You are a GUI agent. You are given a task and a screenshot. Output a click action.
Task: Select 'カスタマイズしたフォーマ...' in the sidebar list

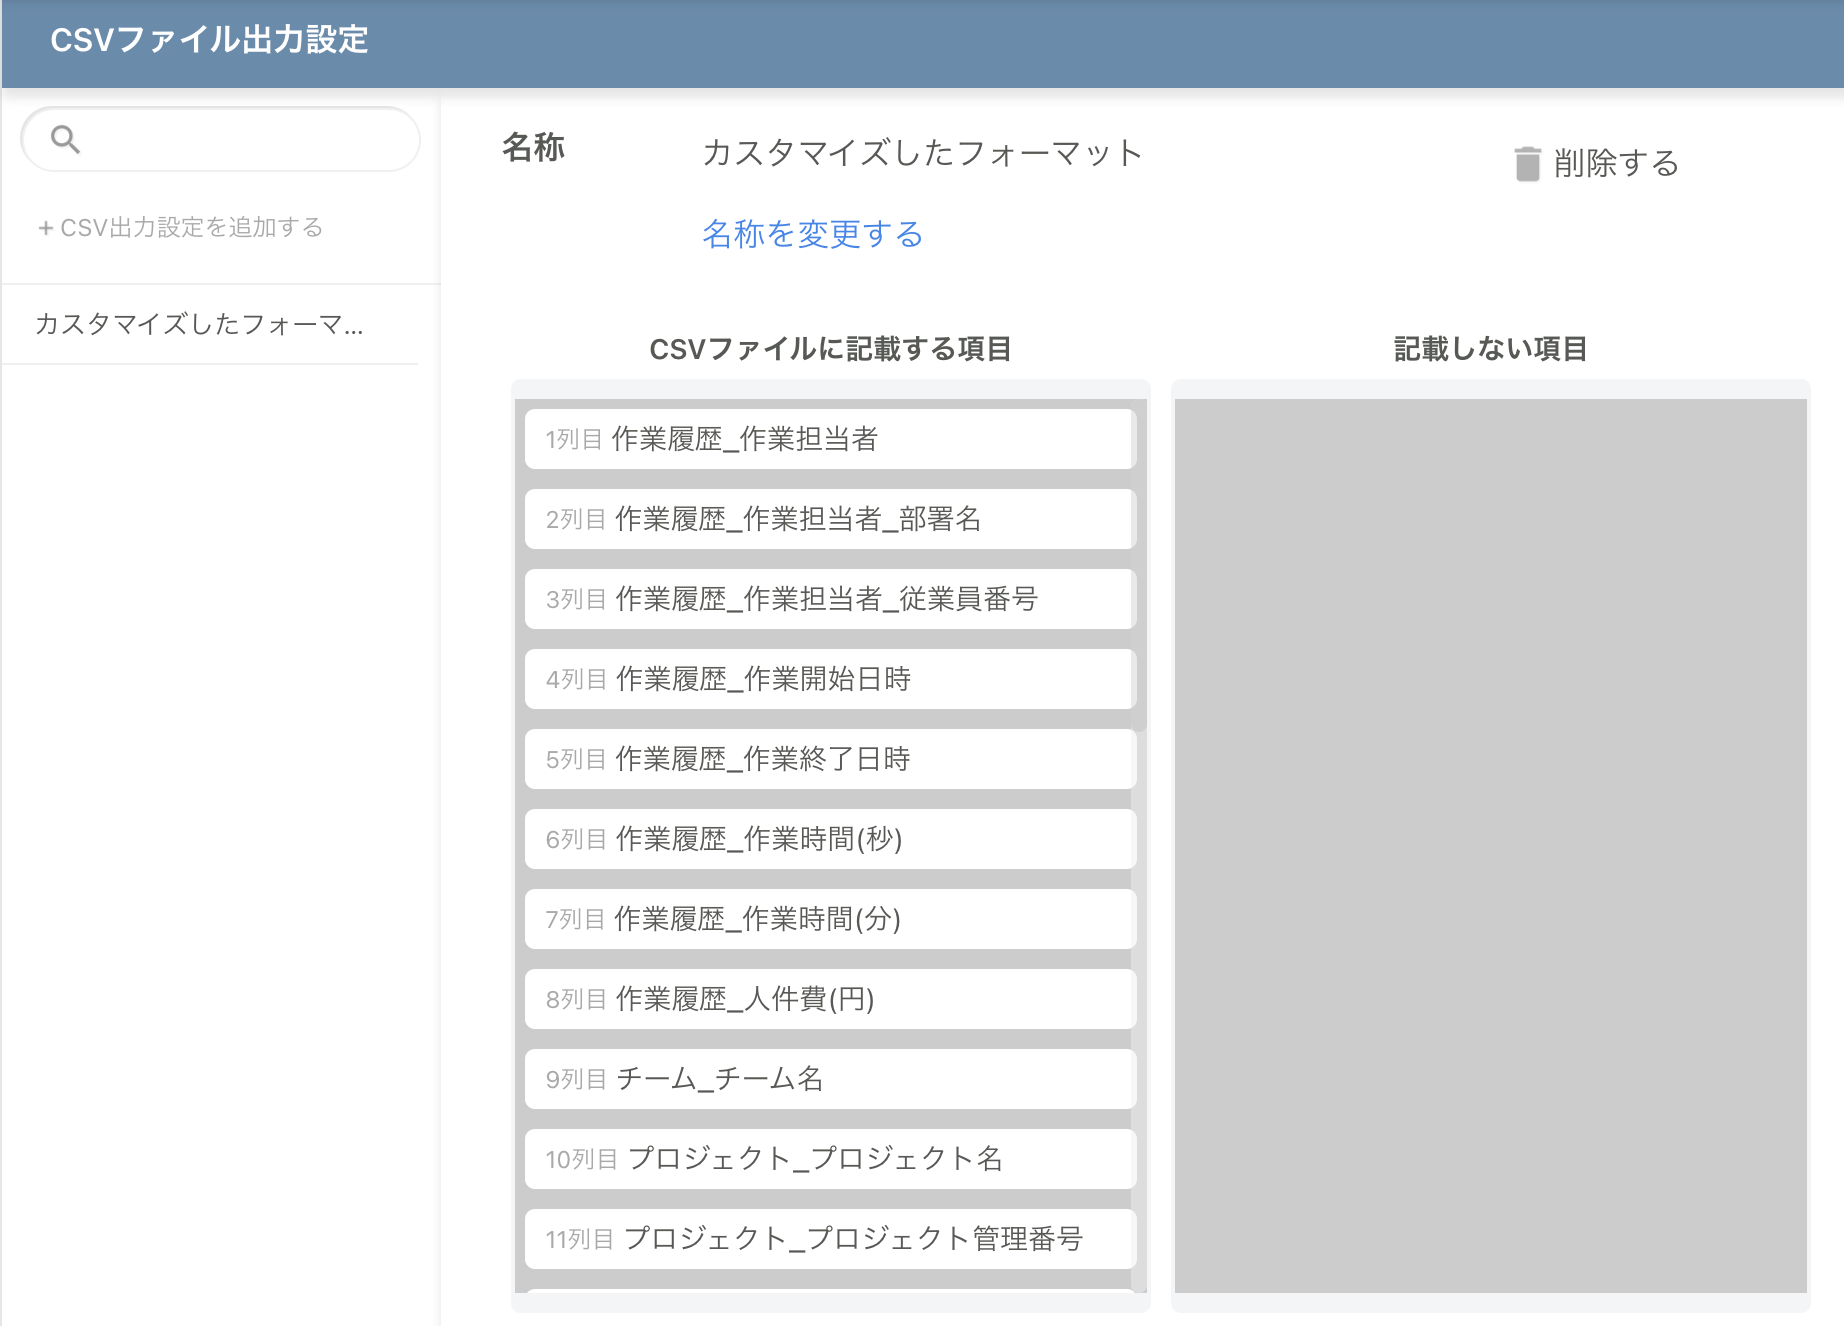pyautogui.click(x=200, y=324)
